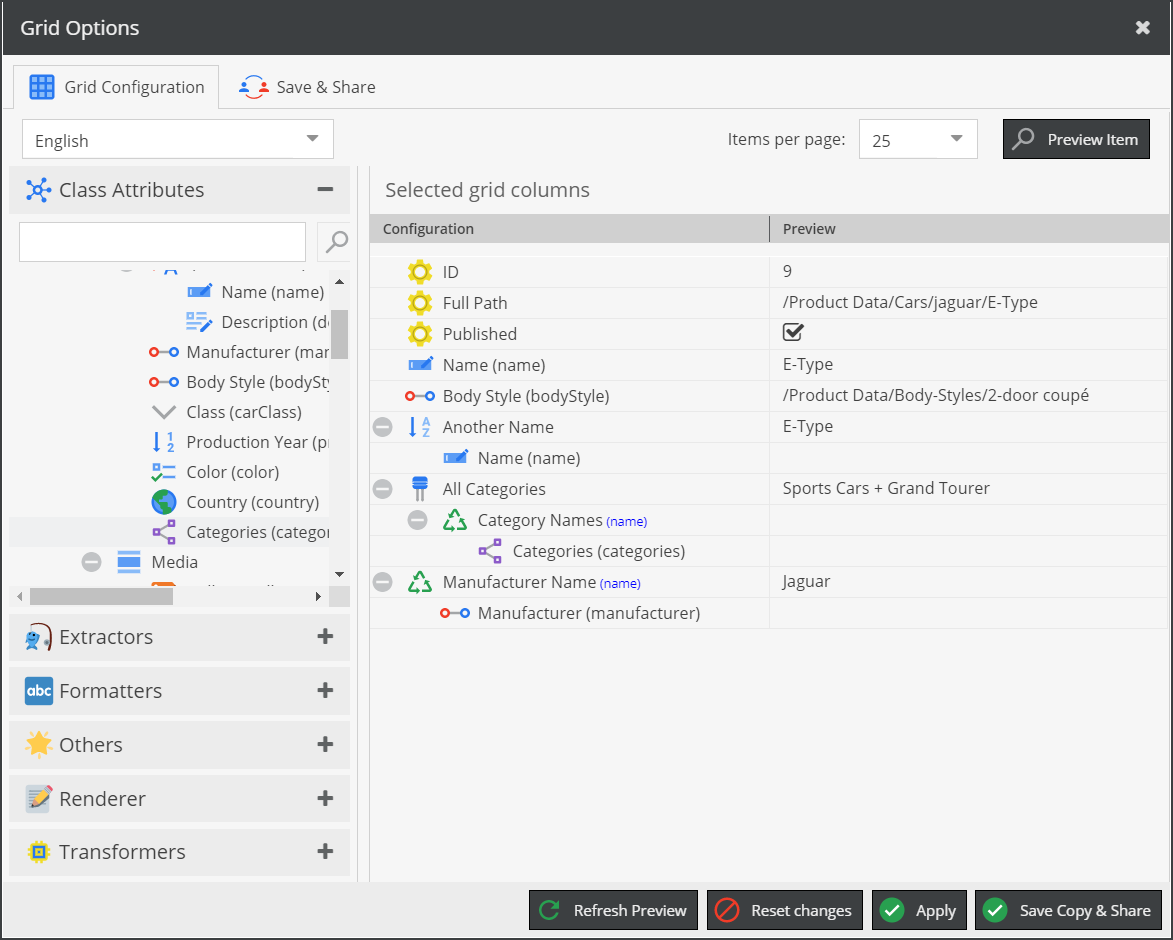Click the Sports Cars + Grand Tourer preview
Image resolution: width=1173 pixels, height=940 pixels.
[886, 488]
